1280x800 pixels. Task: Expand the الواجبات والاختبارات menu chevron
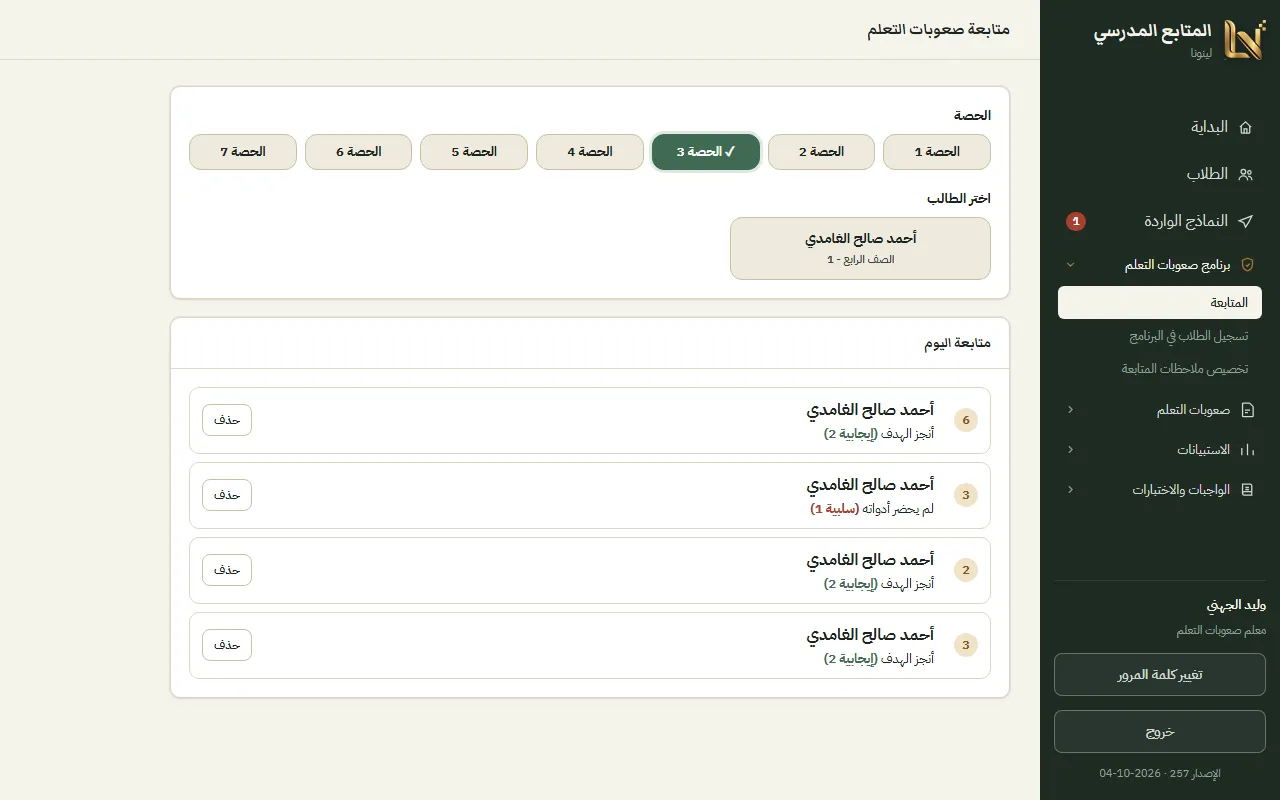[x=1070, y=490]
